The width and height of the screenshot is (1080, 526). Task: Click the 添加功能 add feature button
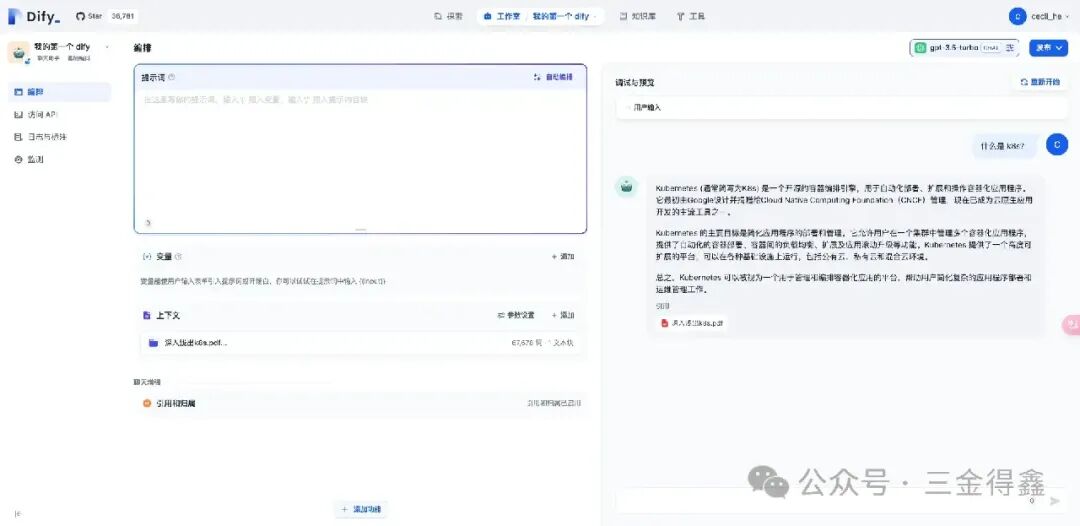(x=362, y=509)
